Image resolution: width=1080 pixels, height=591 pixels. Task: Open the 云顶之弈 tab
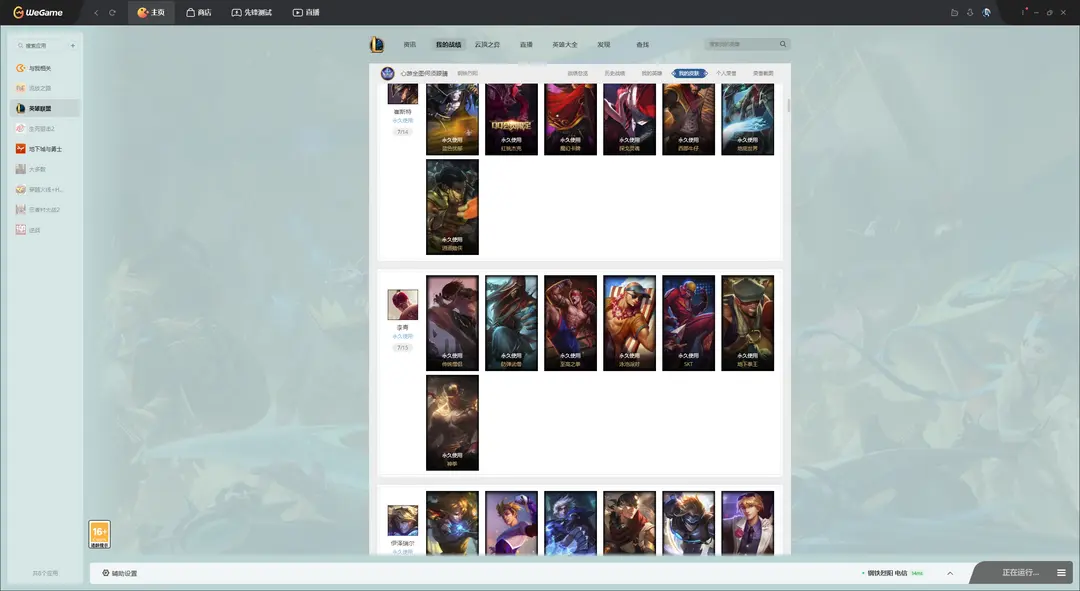pos(487,45)
